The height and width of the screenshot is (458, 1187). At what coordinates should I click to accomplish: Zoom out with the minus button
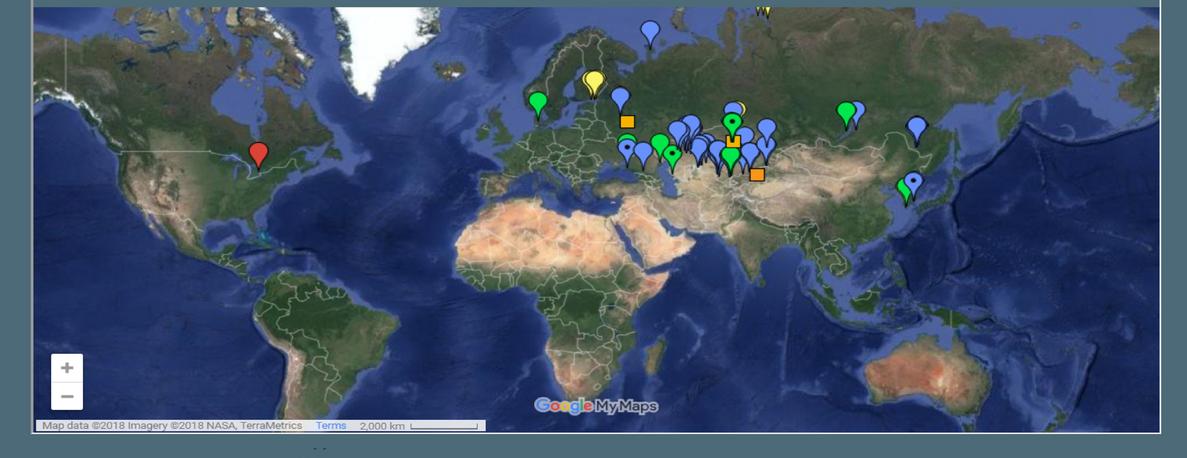67,396
